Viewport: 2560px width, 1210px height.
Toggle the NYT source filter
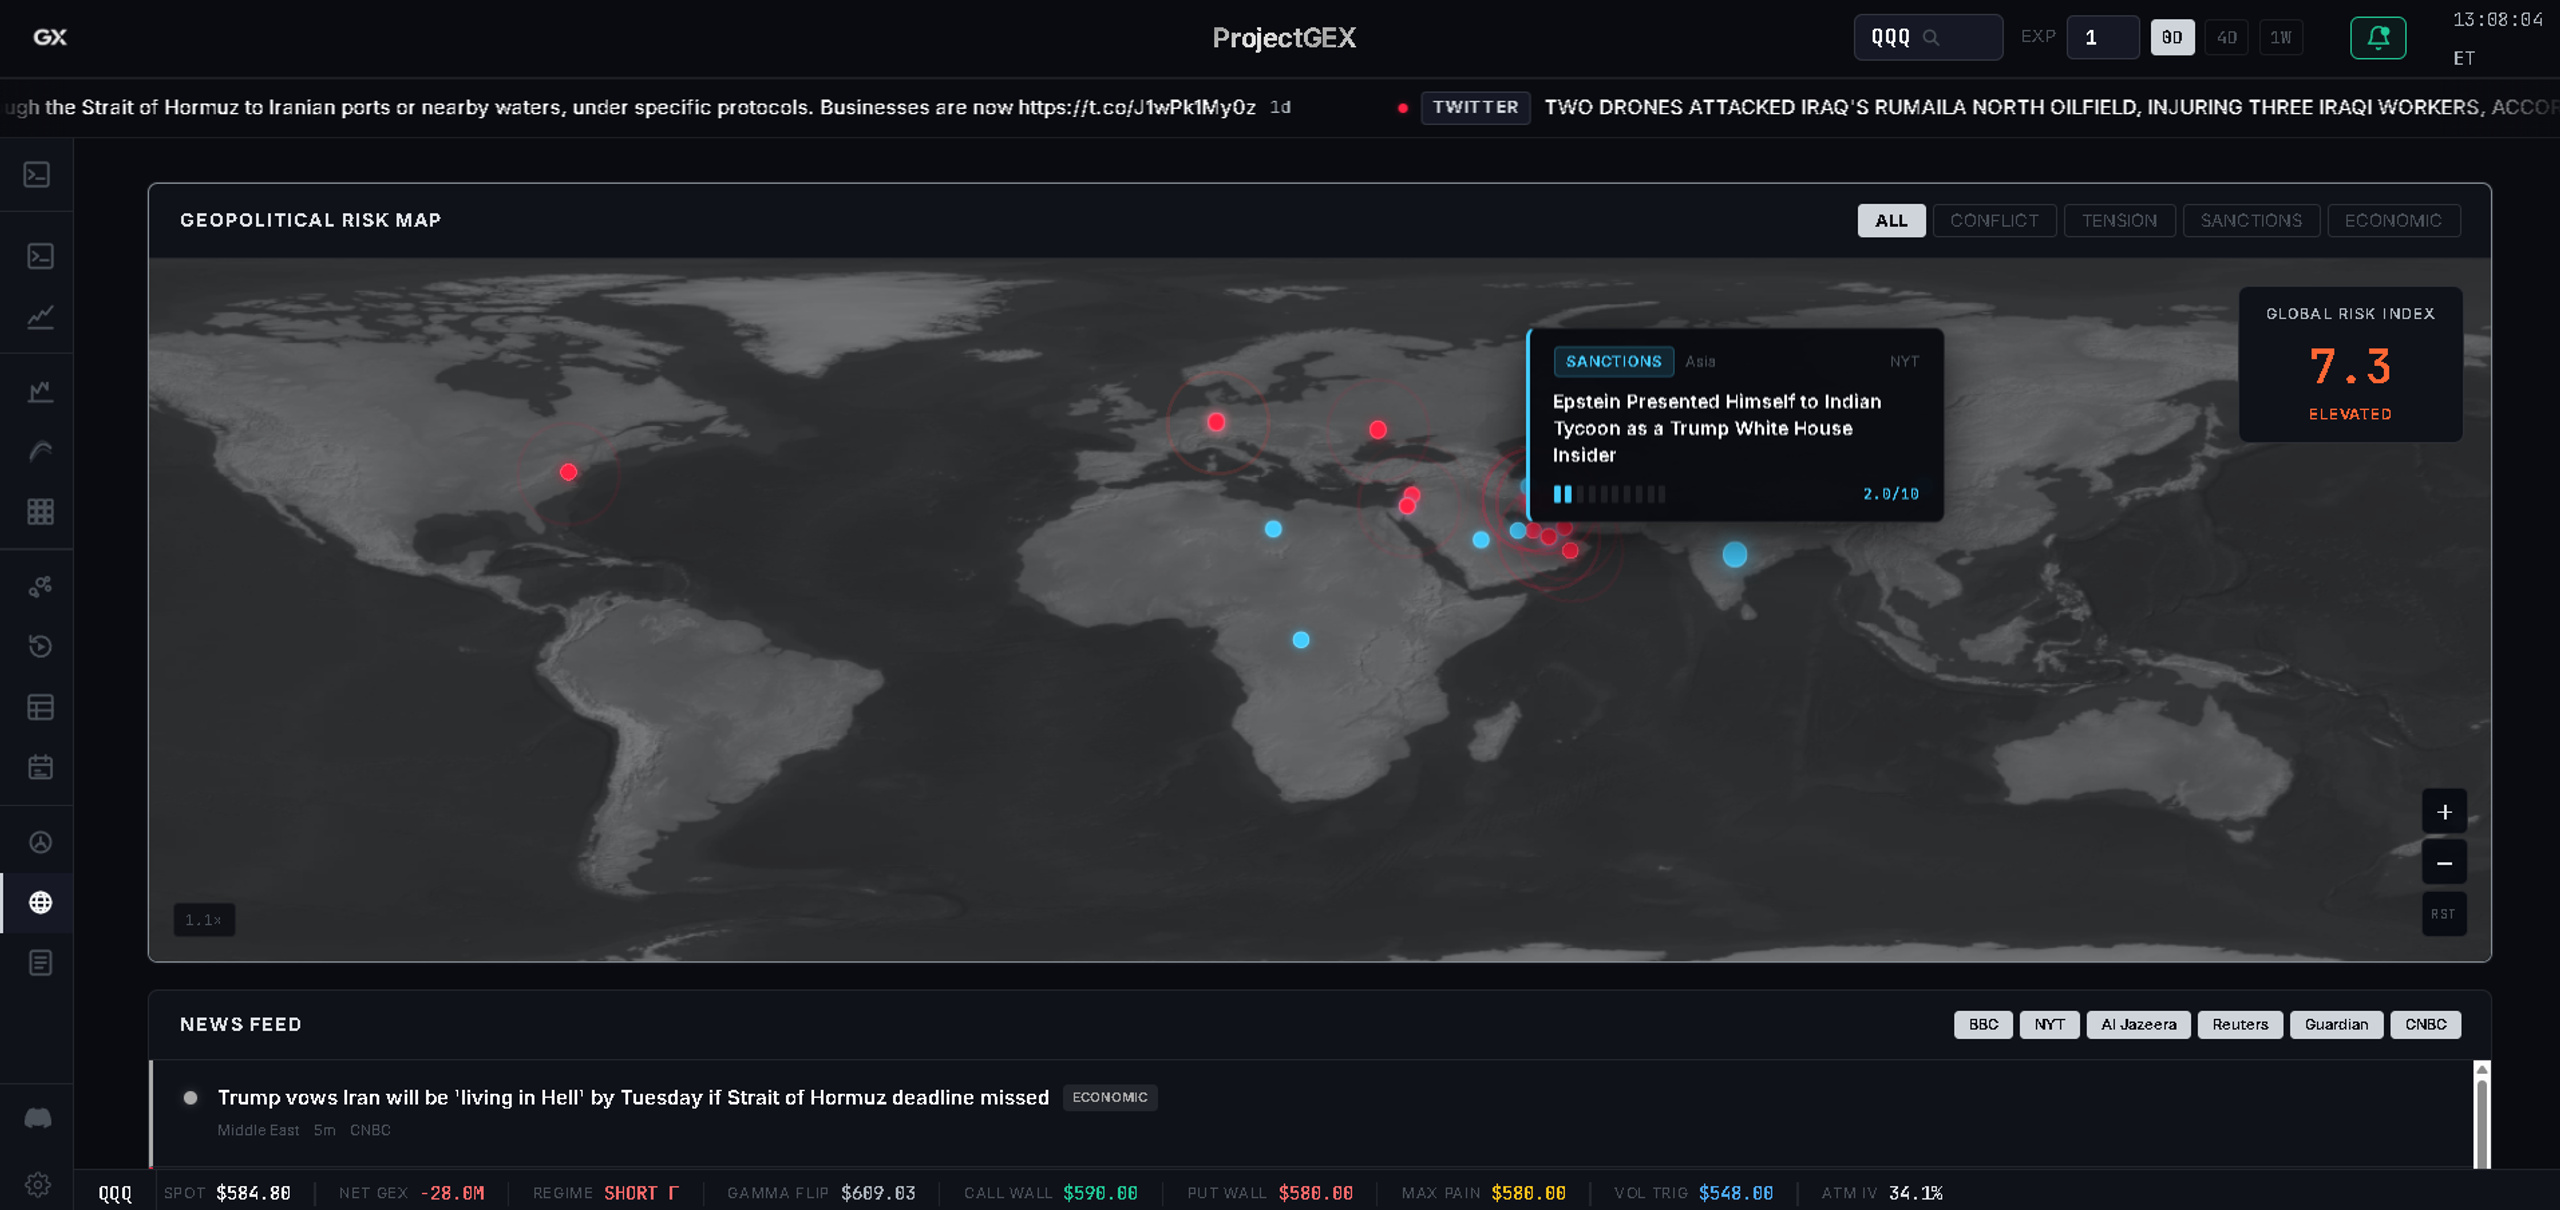(x=2049, y=1024)
